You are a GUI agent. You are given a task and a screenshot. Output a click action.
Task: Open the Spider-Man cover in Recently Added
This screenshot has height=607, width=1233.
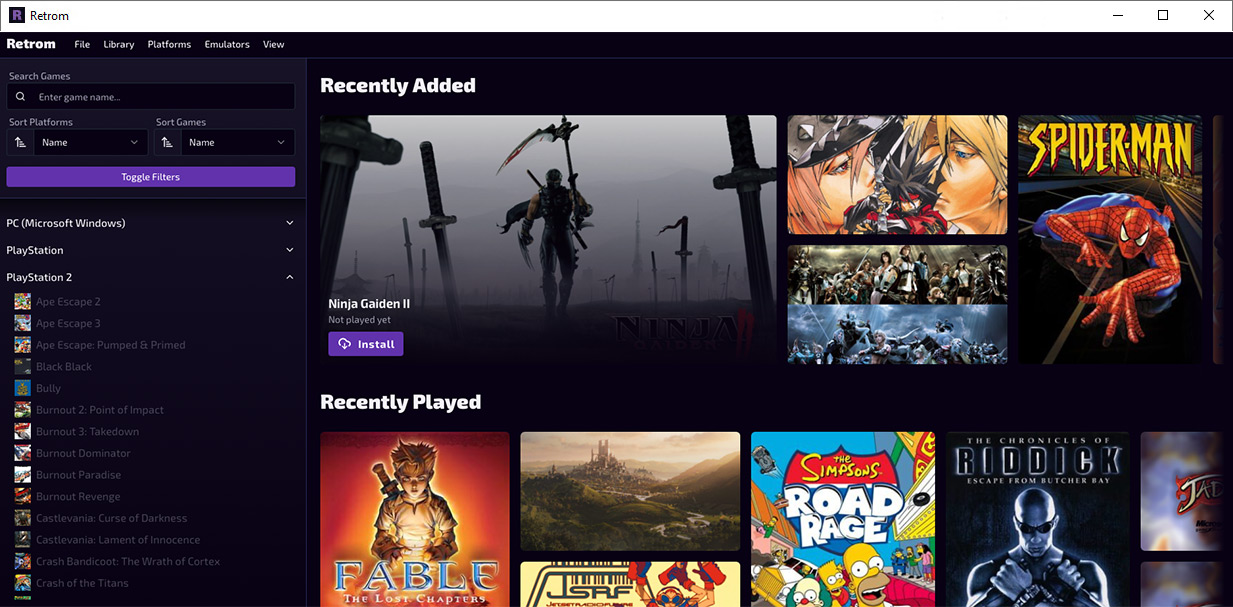(x=1110, y=239)
